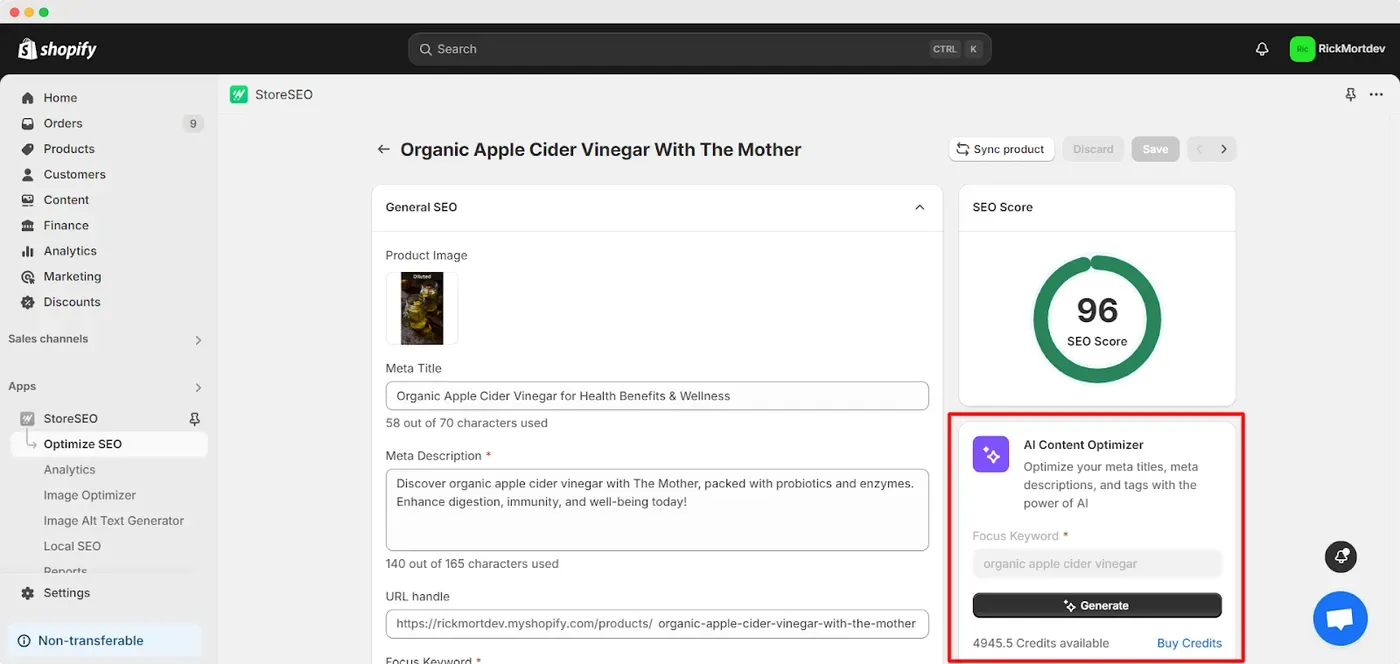Click the AI Focus Keyword field
The image size is (1400, 664).
[x=1097, y=564]
